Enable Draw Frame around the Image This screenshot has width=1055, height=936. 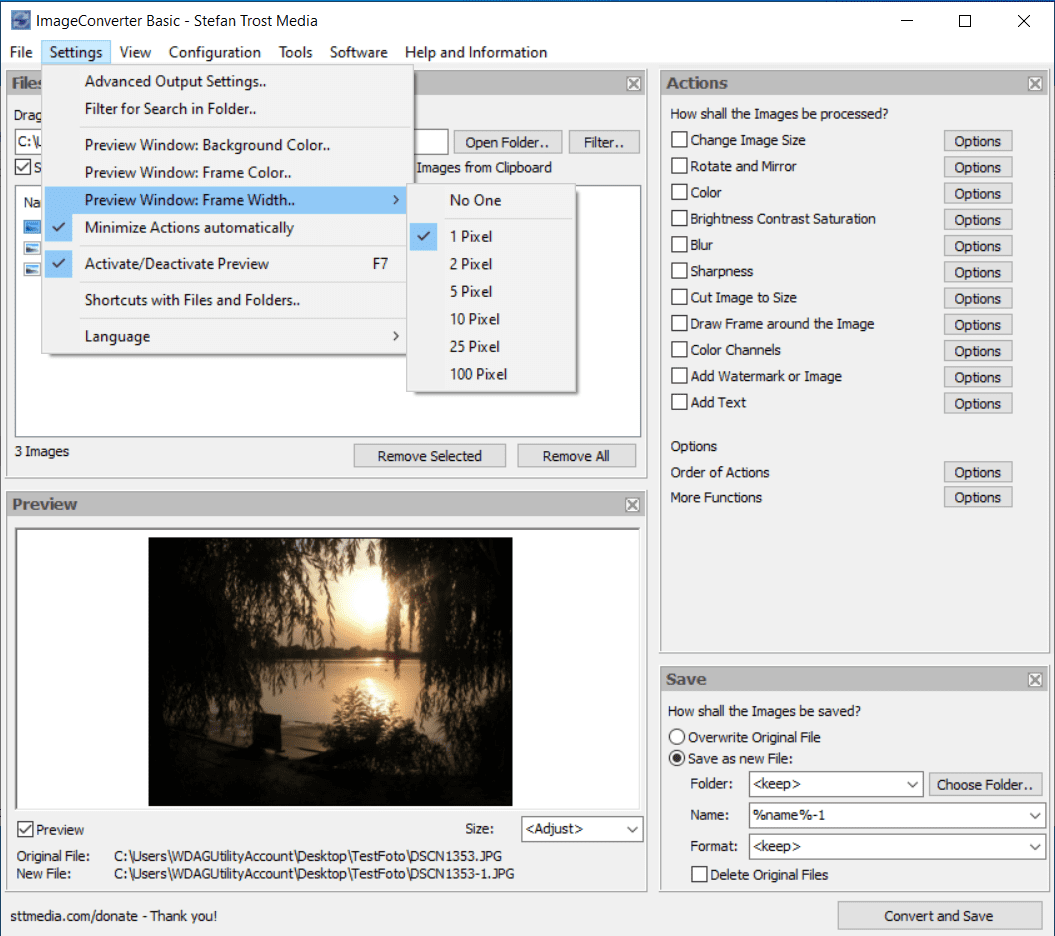pos(679,323)
